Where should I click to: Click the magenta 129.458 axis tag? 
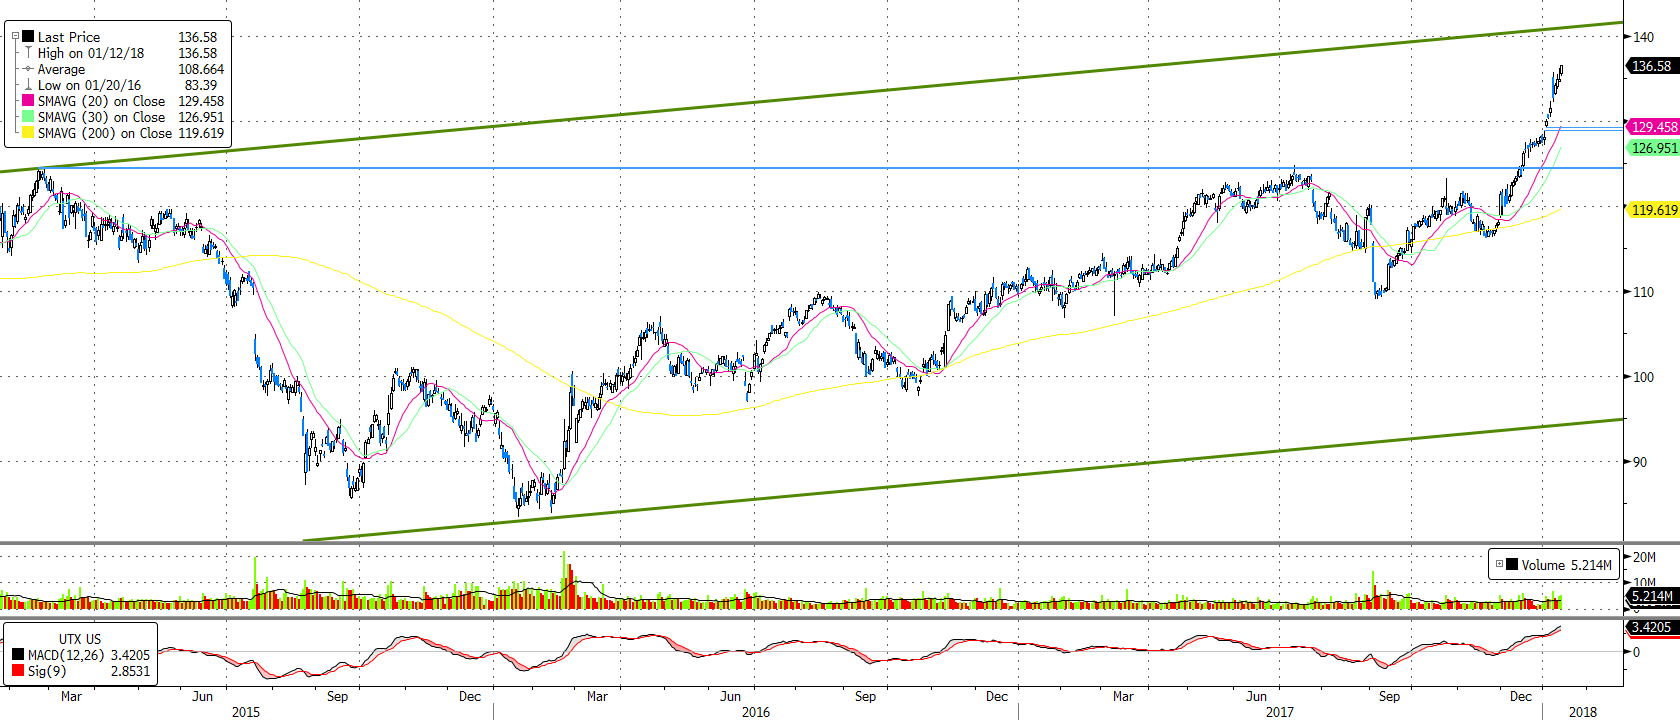click(1654, 127)
